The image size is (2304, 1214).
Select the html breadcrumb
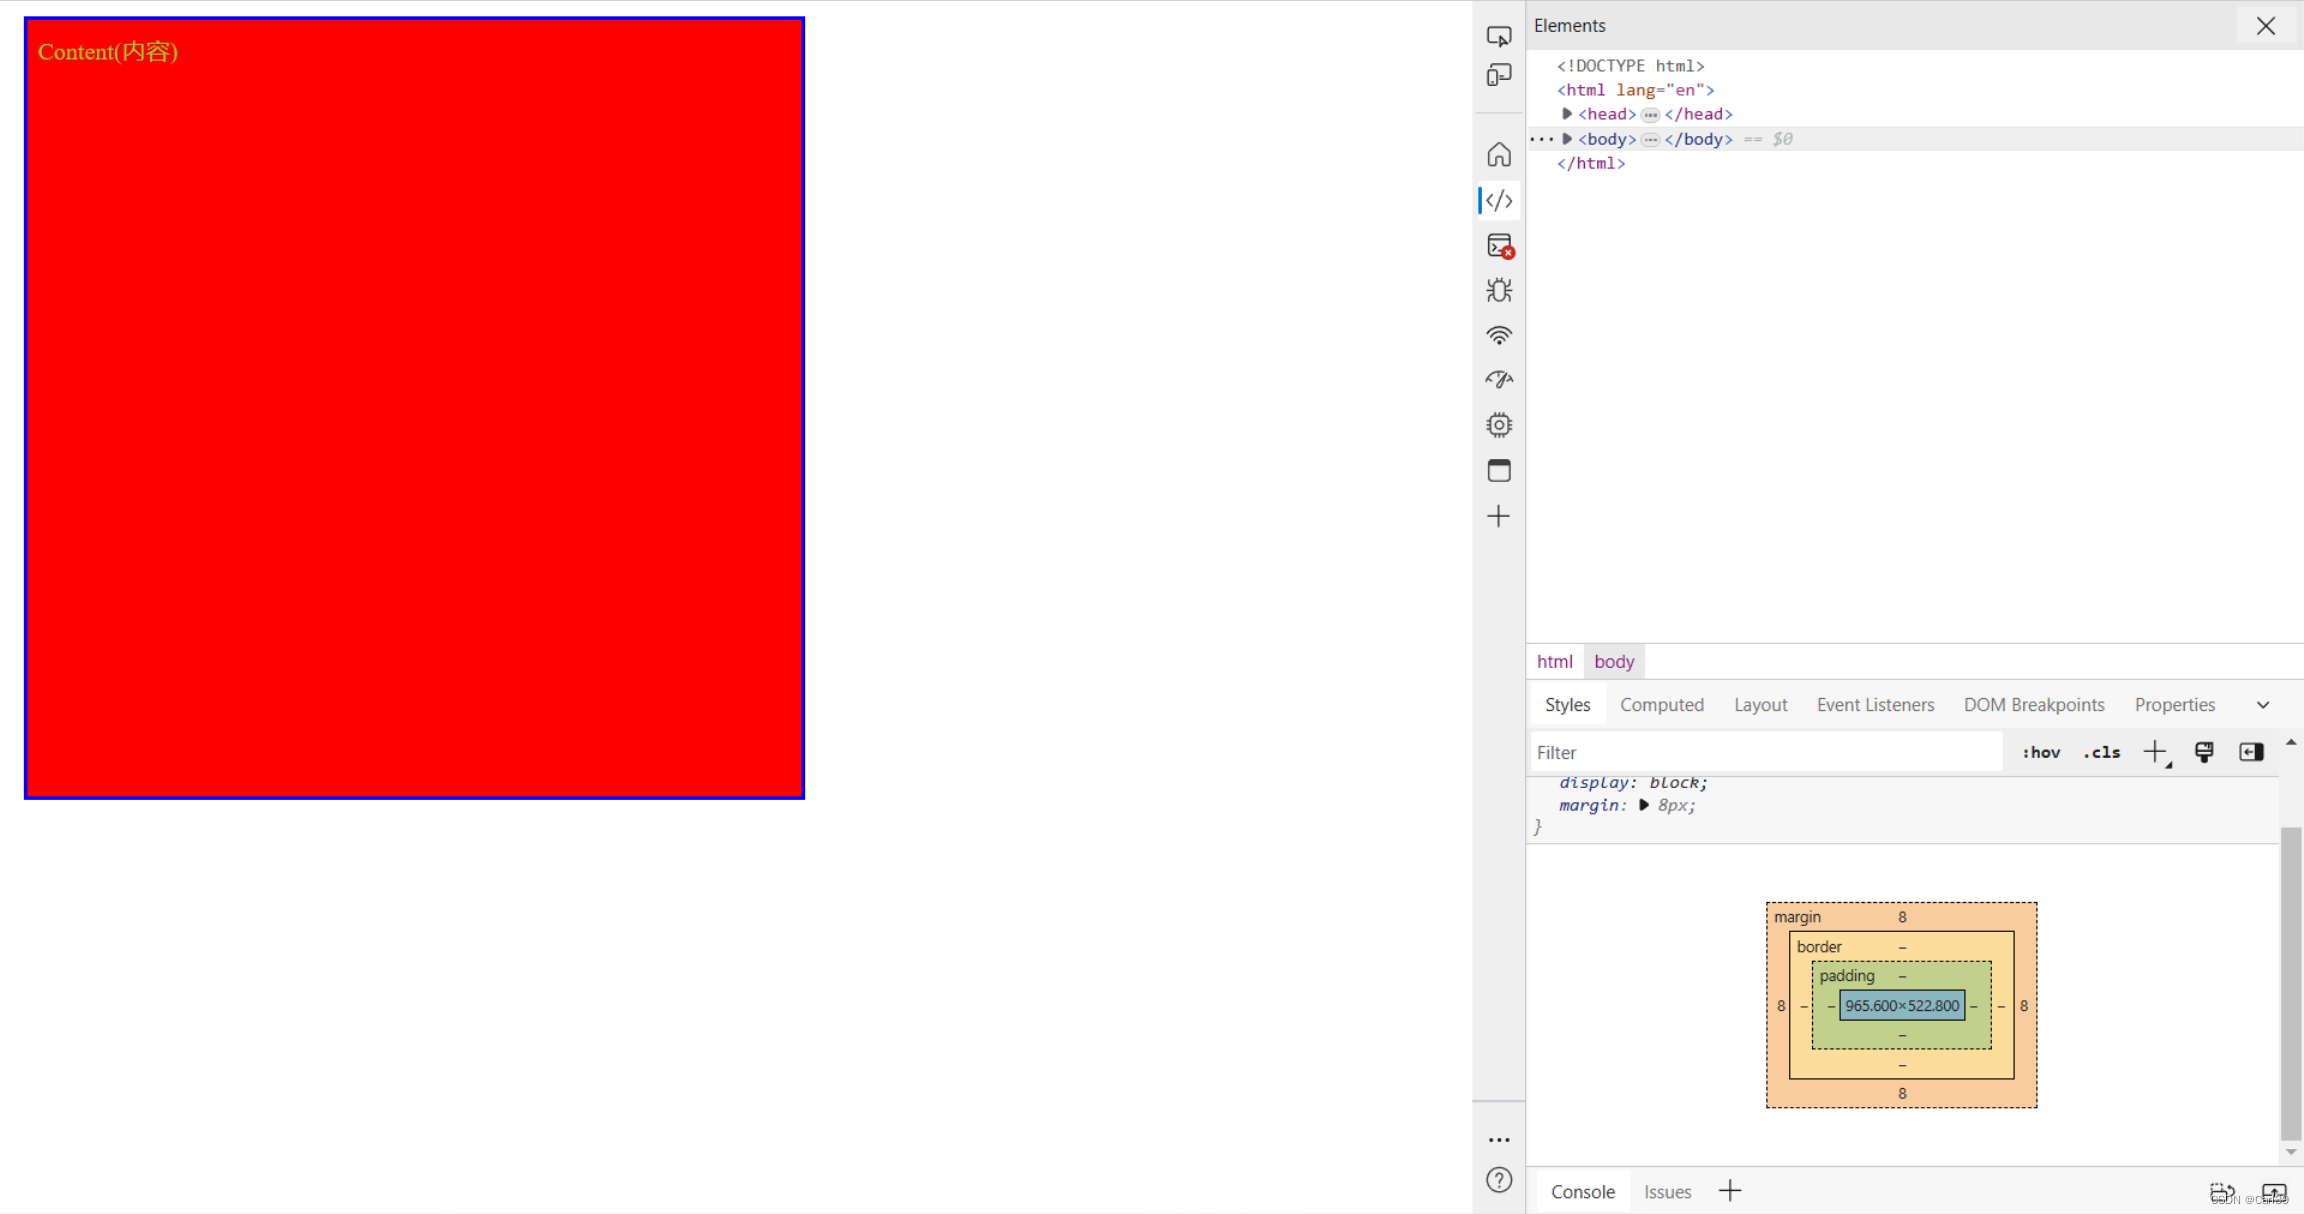tap(1554, 661)
